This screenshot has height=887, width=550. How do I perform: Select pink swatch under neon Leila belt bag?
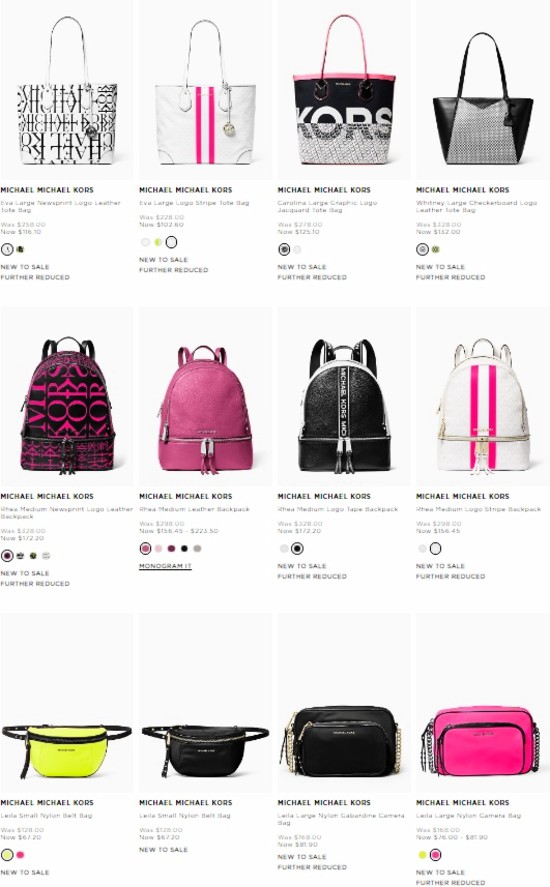pyautogui.click(x=20, y=855)
